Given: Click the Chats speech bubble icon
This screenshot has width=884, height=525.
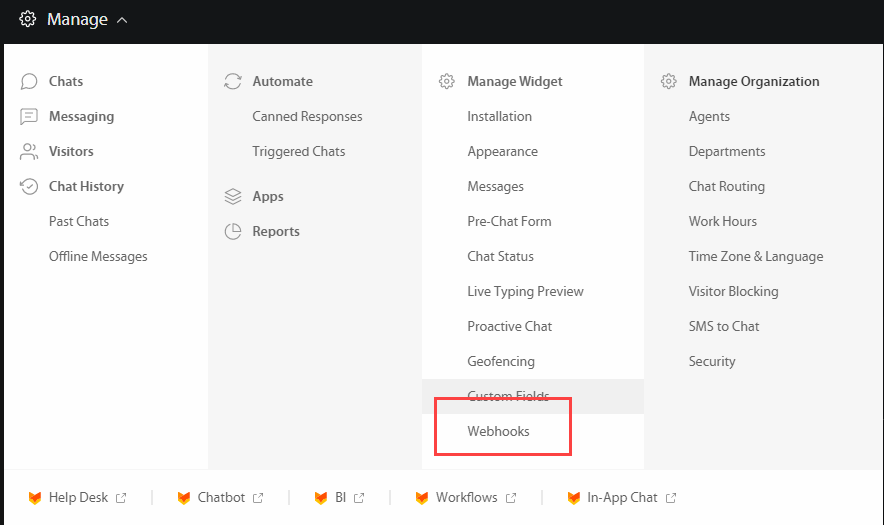Looking at the screenshot, I should [x=30, y=82].
